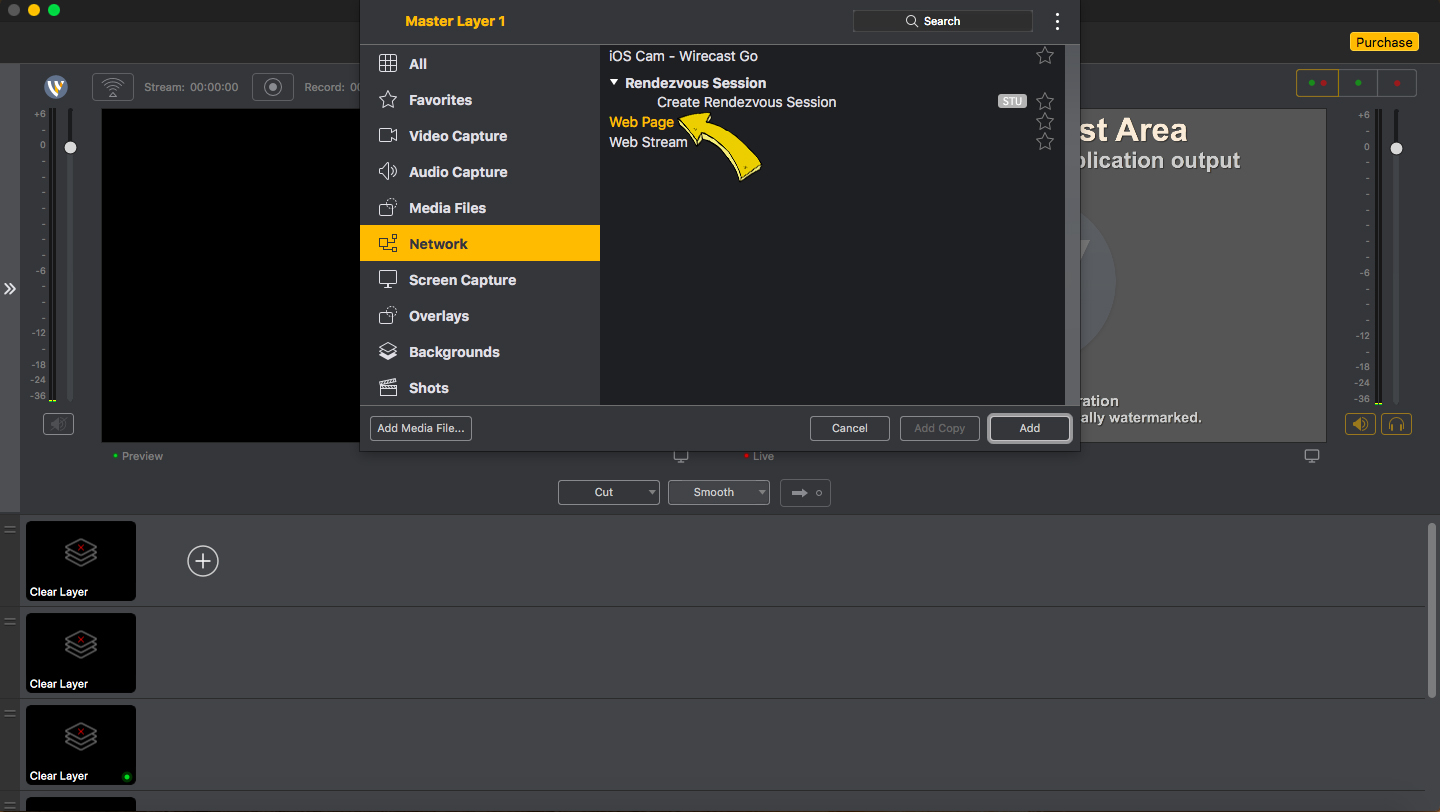Toggle the headphones monitor button
The height and width of the screenshot is (812, 1440).
[x=1396, y=424]
